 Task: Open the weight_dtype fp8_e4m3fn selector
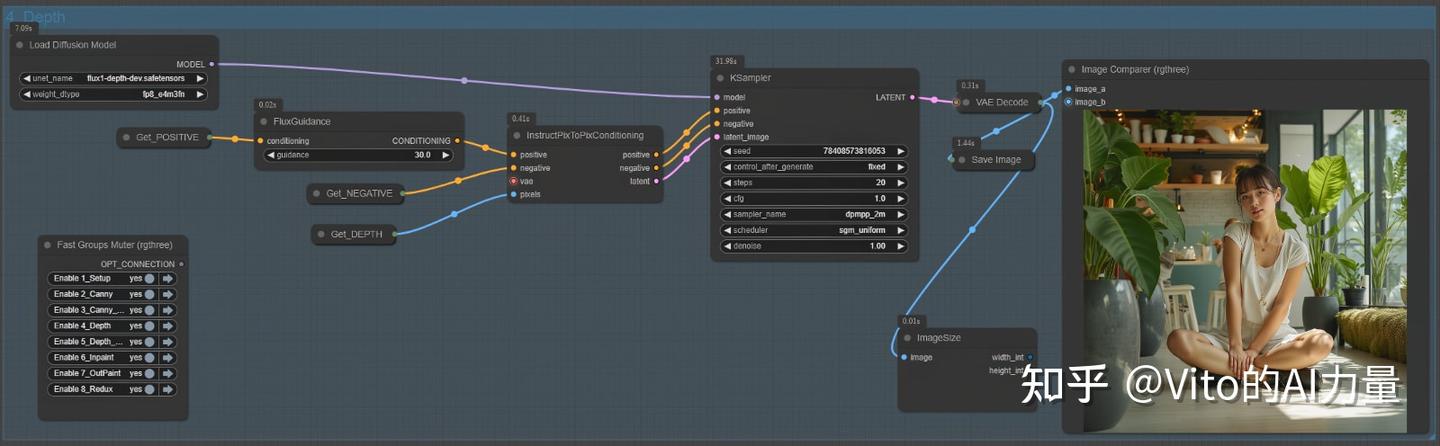113,94
